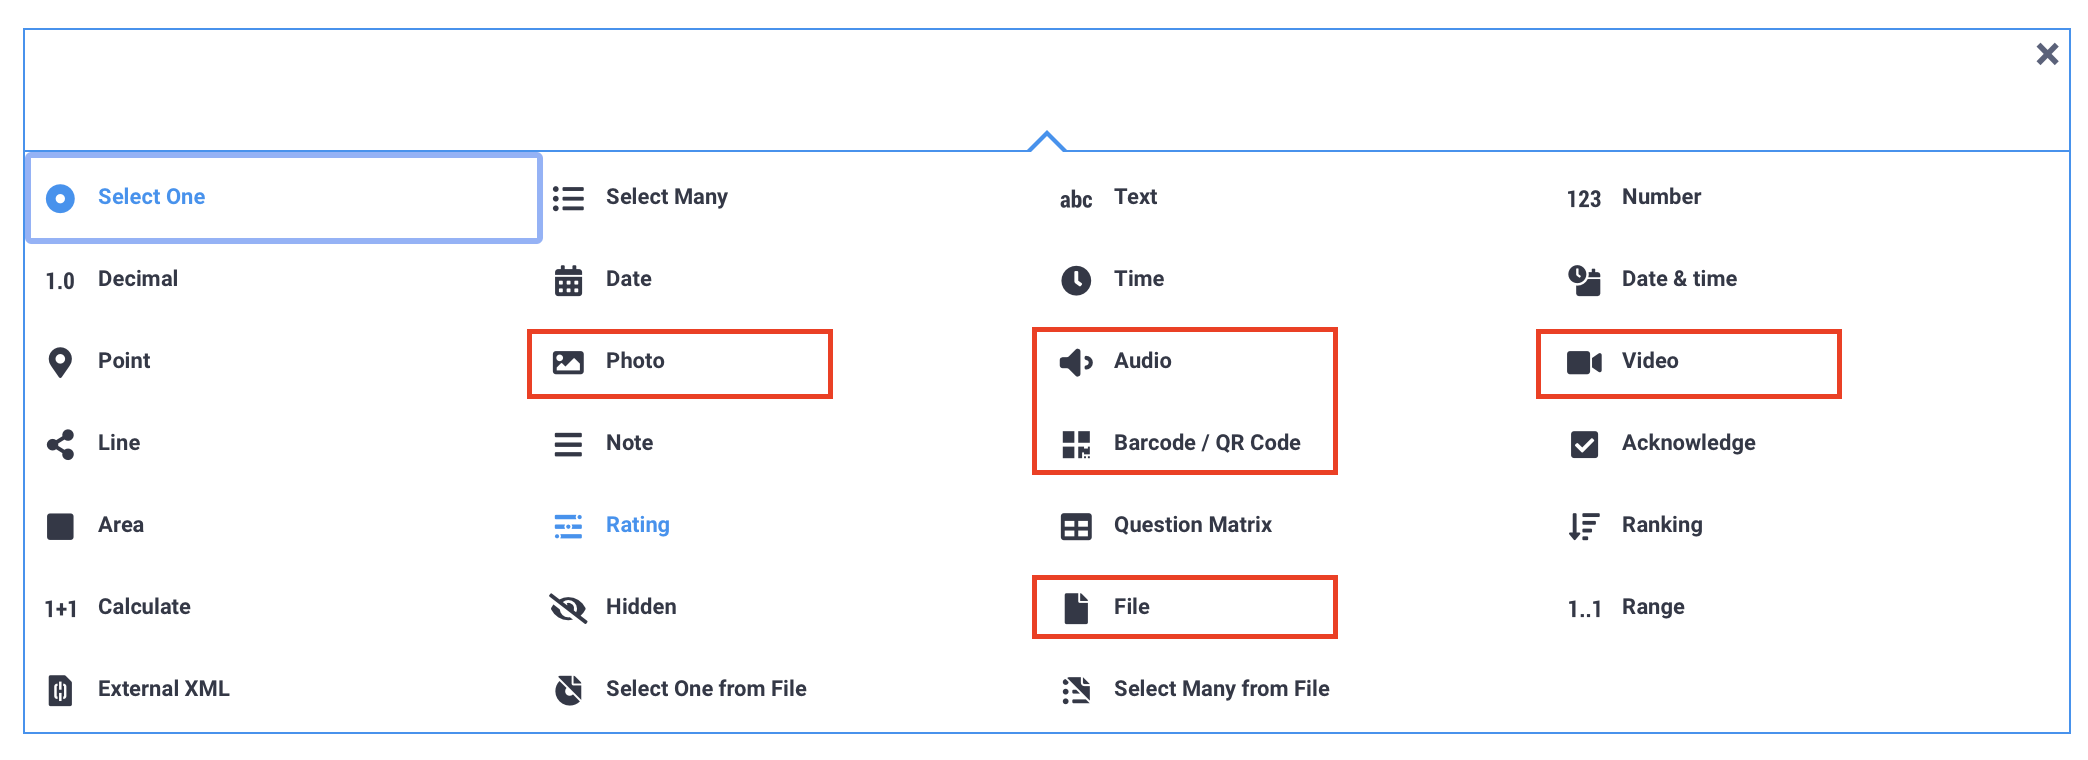Select the Rating question type
Image resolution: width=2088 pixels, height=760 pixels.
pyautogui.click(x=637, y=525)
